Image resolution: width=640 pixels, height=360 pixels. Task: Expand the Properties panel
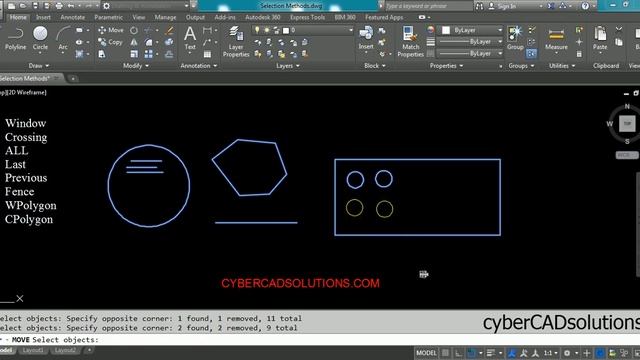click(x=447, y=66)
